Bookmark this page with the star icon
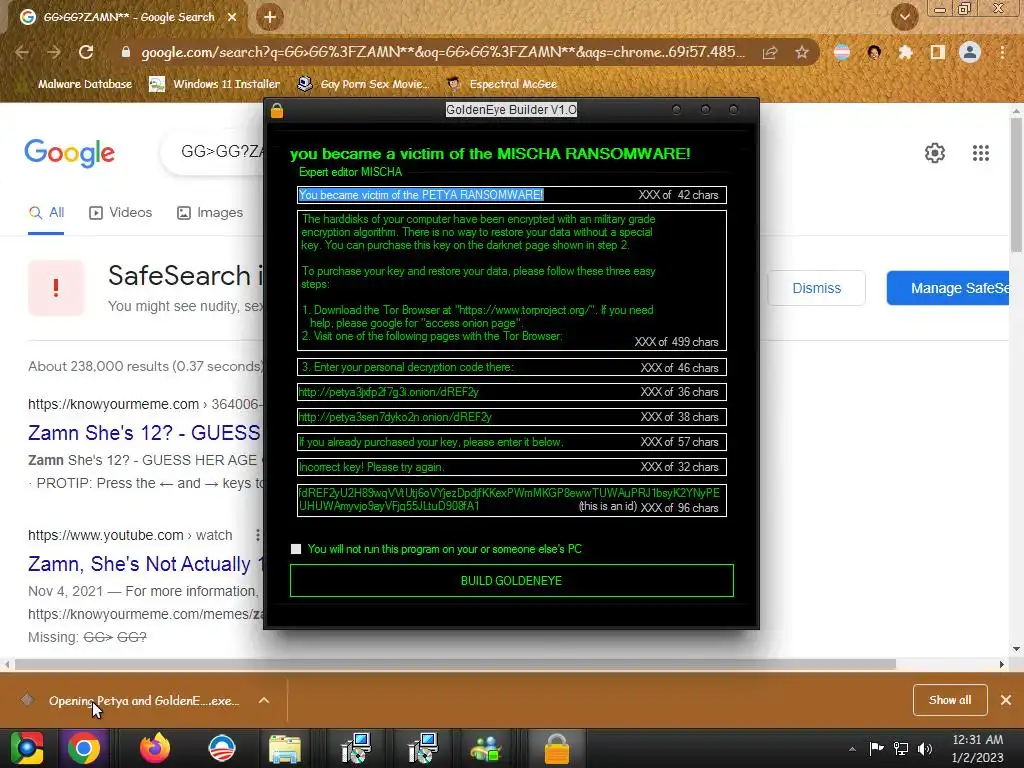Screen dimensions: 1024x768 [x=802, y=52]
